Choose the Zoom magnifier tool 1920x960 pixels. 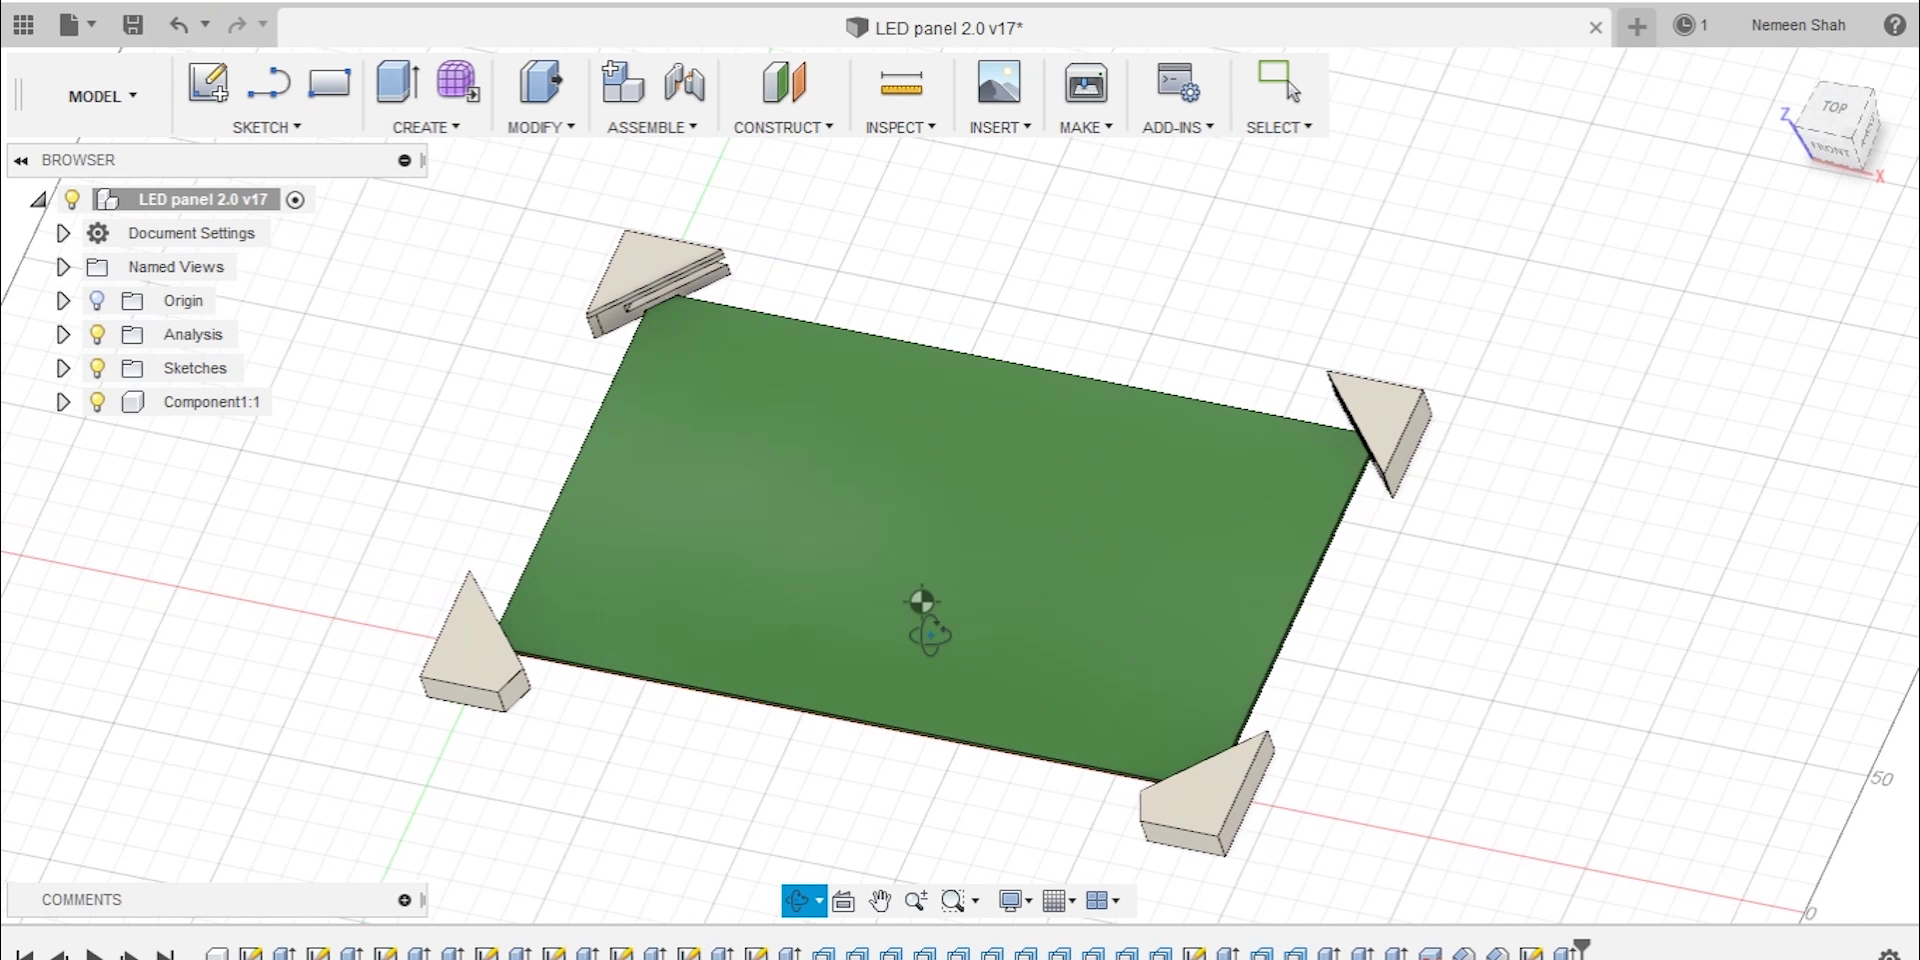click(x=915, y=901)
